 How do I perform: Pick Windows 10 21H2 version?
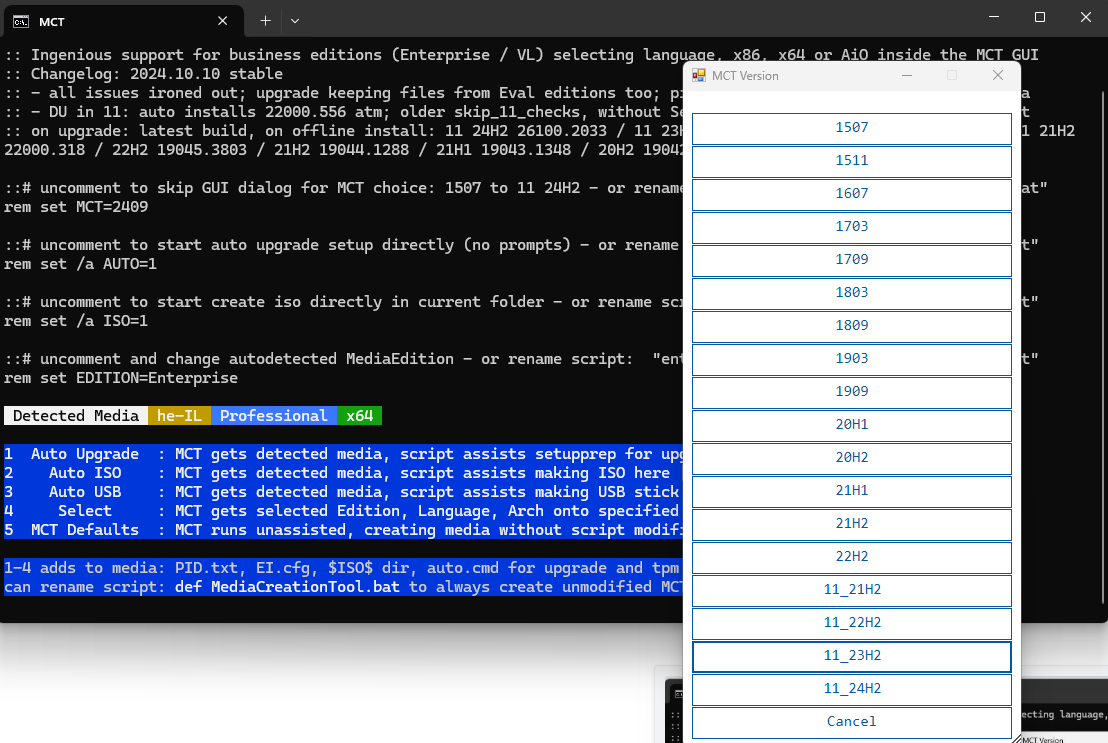point(851,524)
